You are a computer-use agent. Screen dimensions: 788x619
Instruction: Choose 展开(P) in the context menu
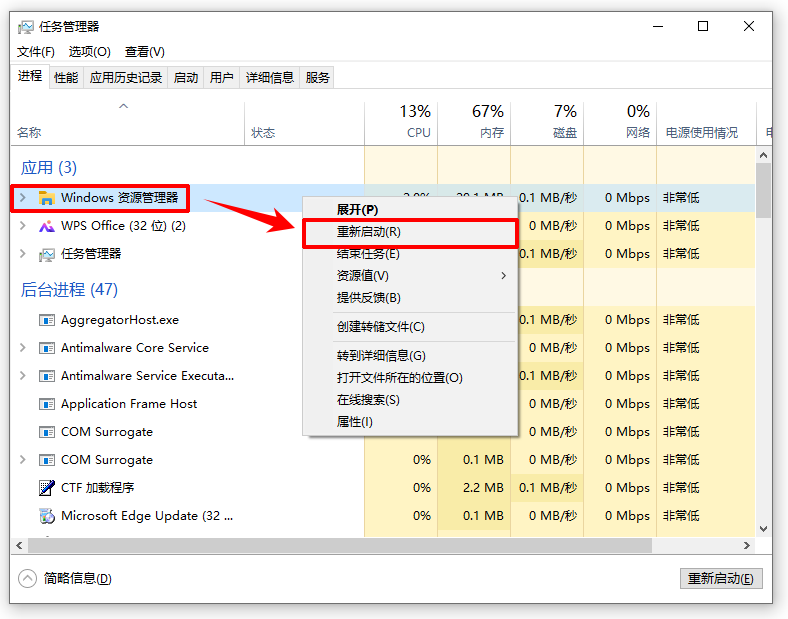(410, 210)
